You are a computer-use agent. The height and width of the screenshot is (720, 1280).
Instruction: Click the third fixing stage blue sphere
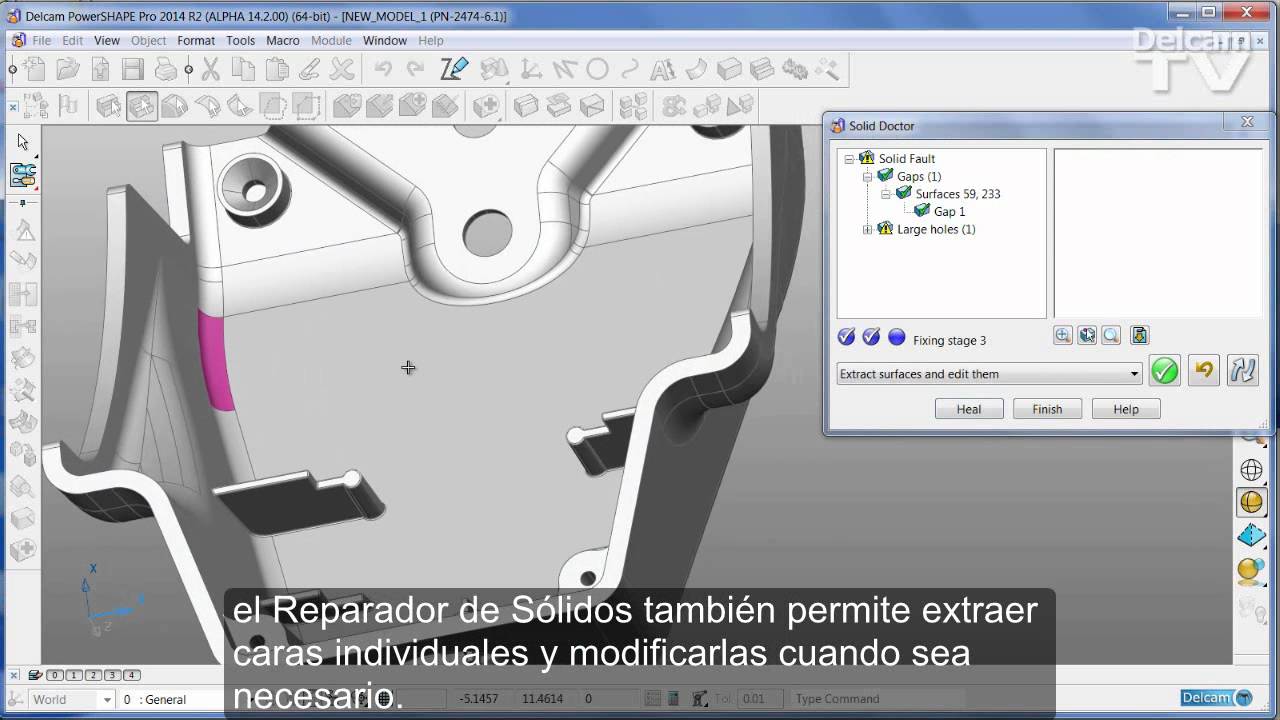click(896, 337)
